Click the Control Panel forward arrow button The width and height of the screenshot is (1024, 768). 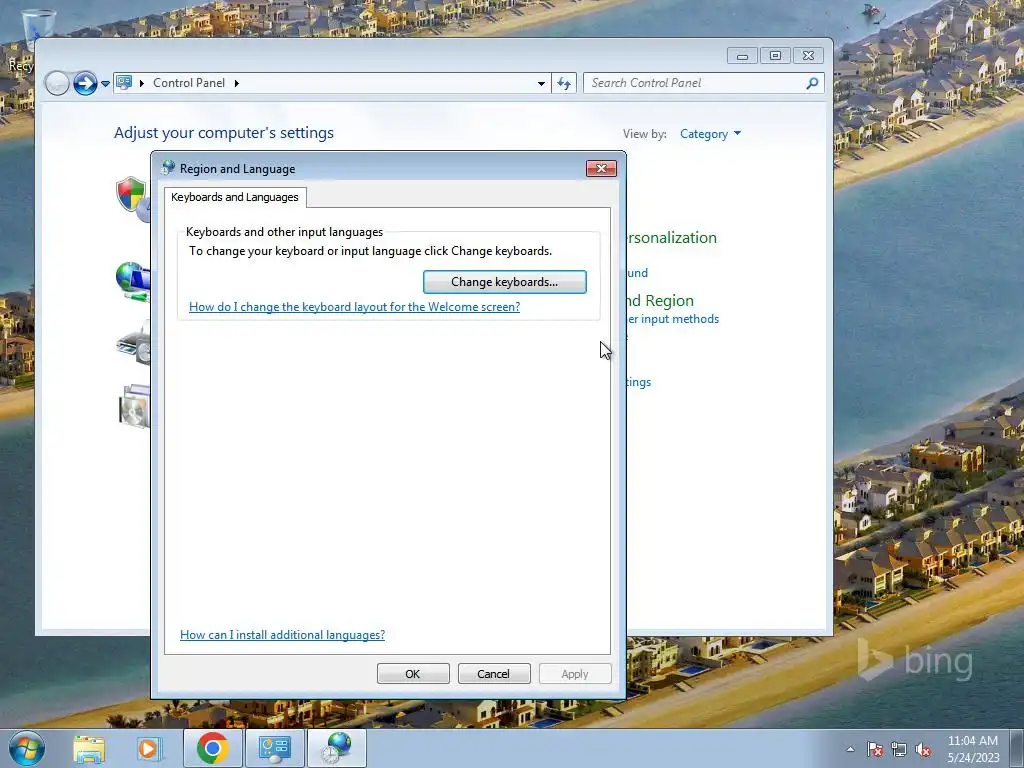(85, 84)
